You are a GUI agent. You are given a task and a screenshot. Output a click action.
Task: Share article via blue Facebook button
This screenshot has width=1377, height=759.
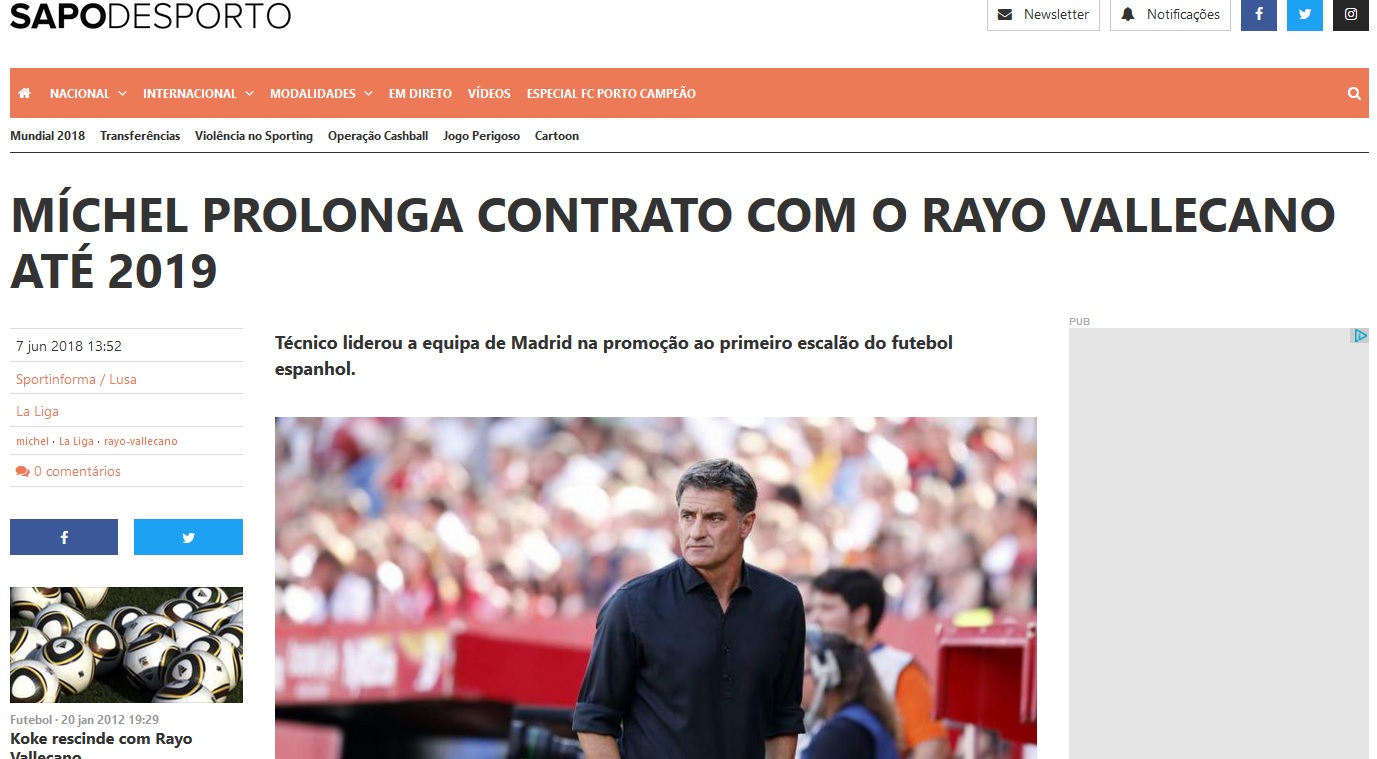64,537
